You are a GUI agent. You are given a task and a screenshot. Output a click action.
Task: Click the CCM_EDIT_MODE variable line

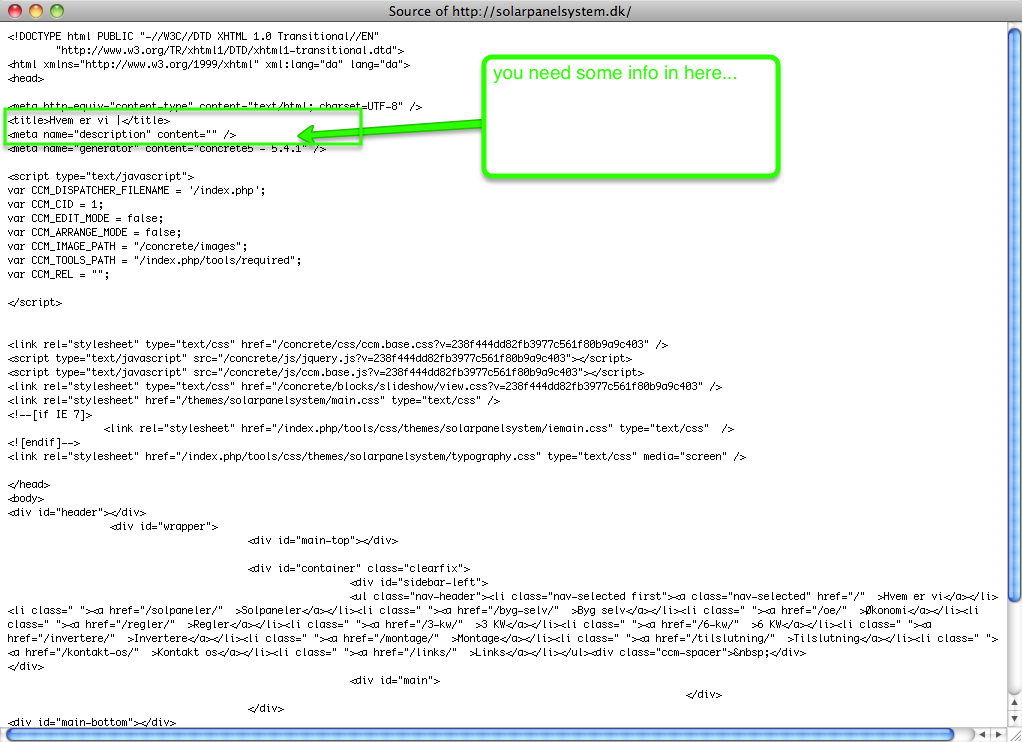click(85, 218)
